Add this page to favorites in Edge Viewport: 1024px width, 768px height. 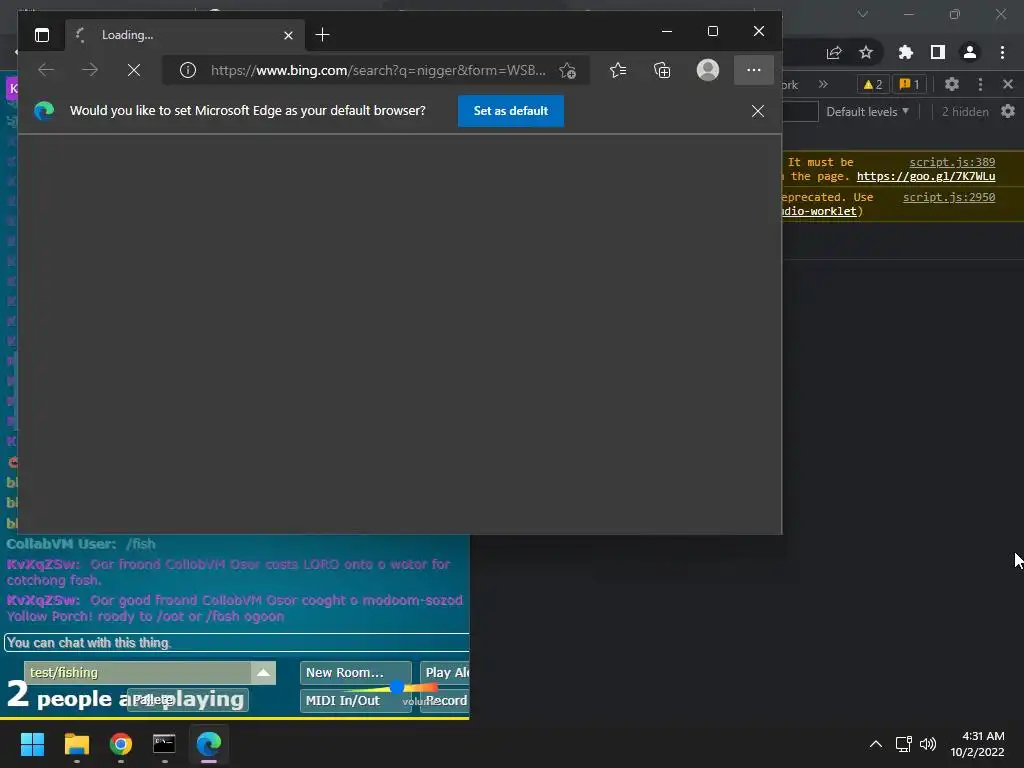click(568, 71)
